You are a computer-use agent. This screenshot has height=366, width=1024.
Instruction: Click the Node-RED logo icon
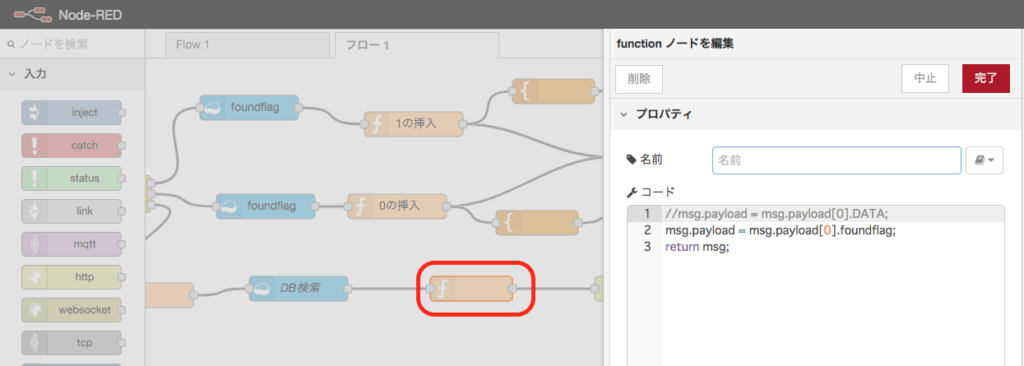(x=33, y=14)
